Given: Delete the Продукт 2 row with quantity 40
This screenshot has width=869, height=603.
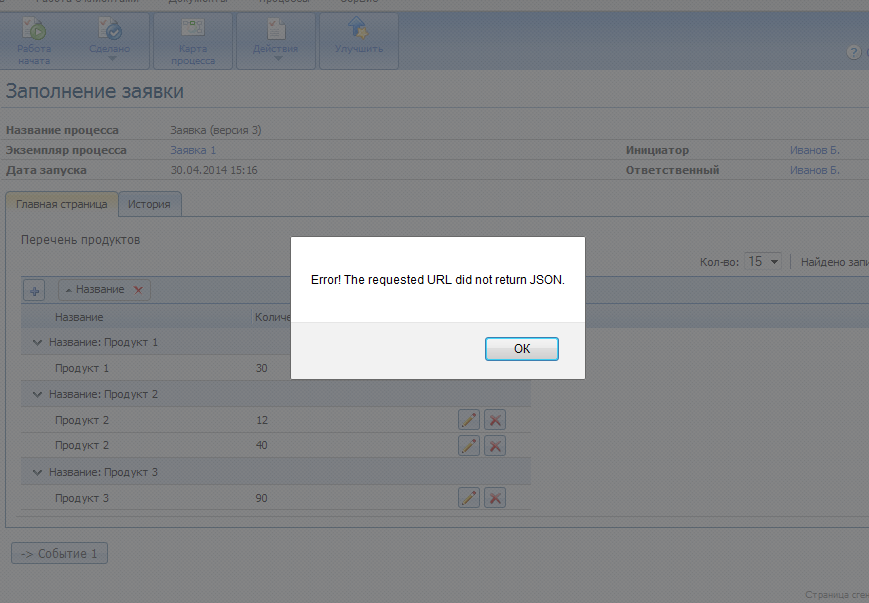Looking at the screenshot, I should pos(494,446).
